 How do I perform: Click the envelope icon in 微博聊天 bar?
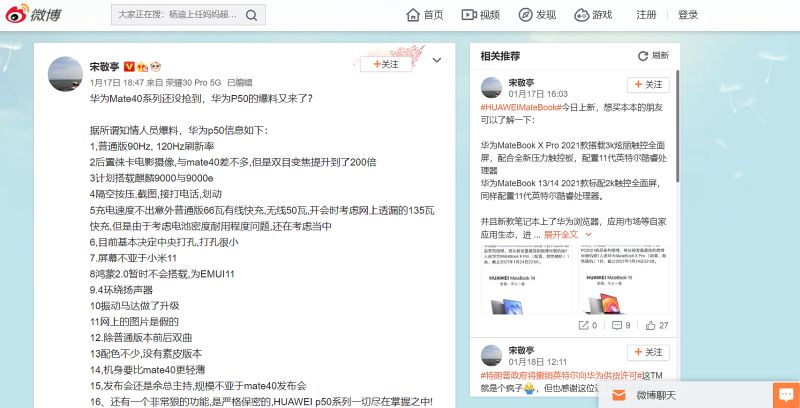(618, 395)
